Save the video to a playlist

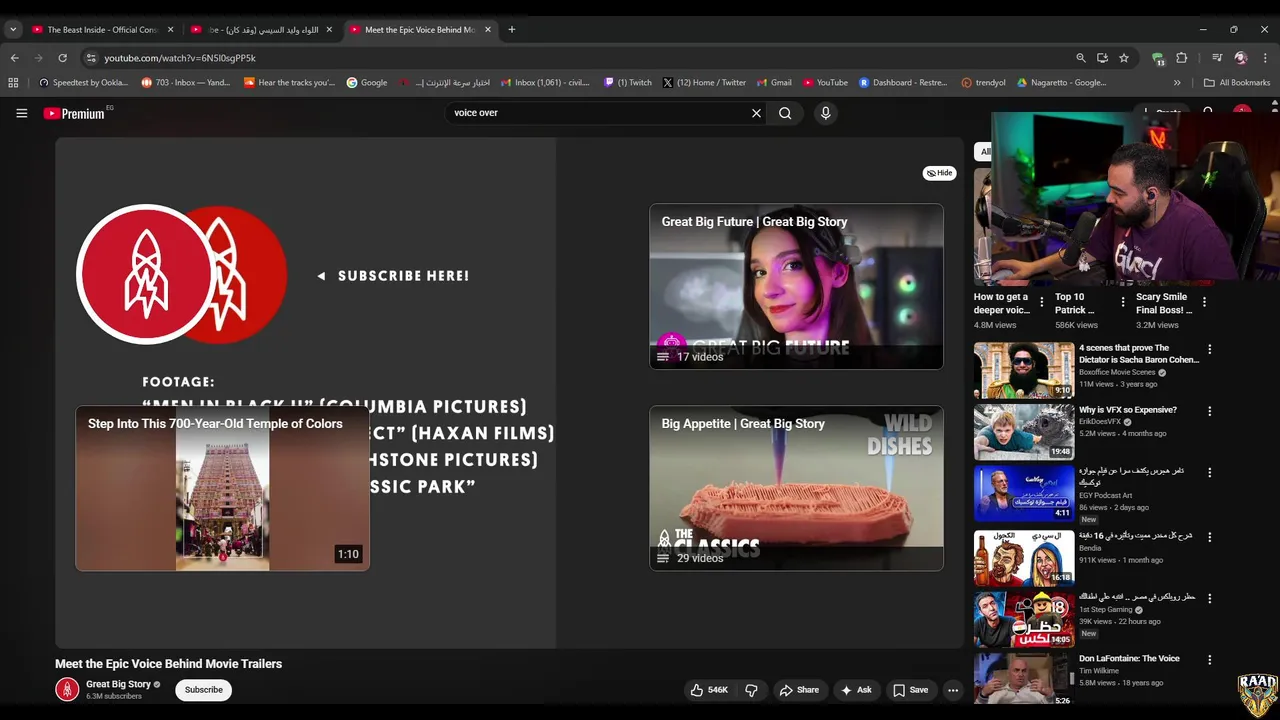(x=910, y=690)
